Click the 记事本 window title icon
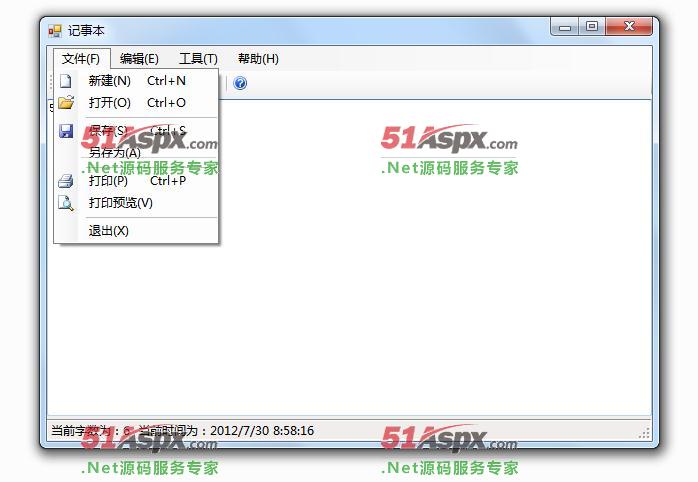Viewport: 698px width, 482px height. point(55,31)
